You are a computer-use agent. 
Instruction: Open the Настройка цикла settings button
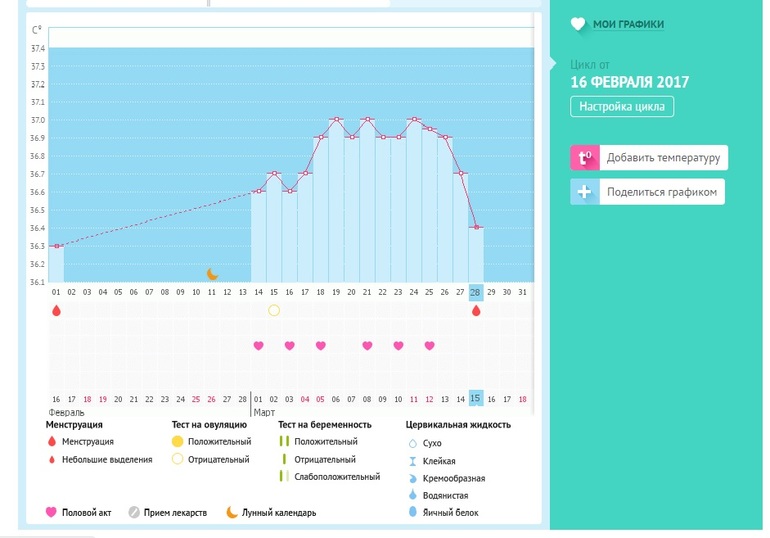click(x=622, y=107)
